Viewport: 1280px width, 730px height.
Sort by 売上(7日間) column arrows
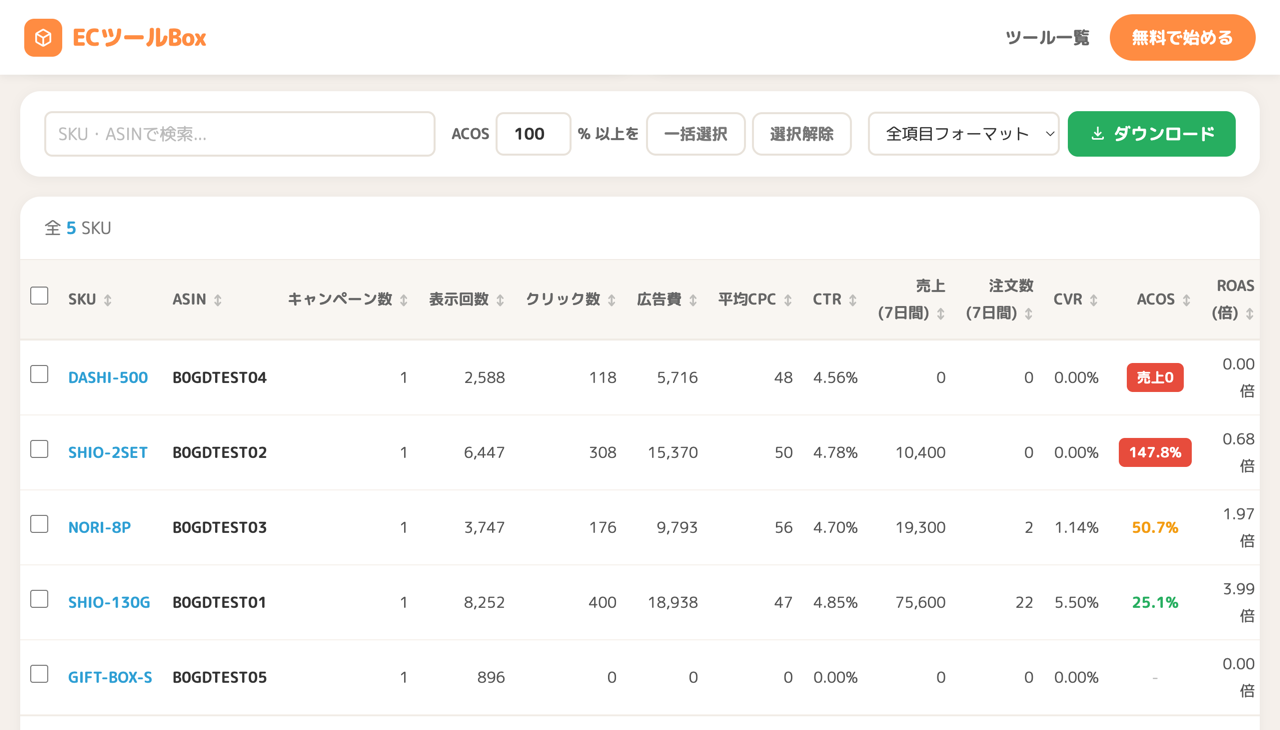(941, 314)
